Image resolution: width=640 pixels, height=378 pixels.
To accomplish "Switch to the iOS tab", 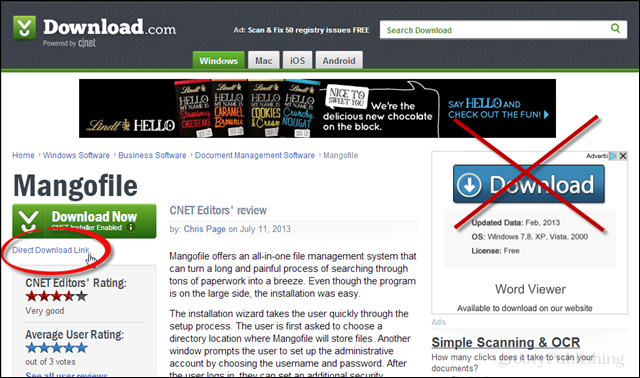I will (x=297, y=60).
